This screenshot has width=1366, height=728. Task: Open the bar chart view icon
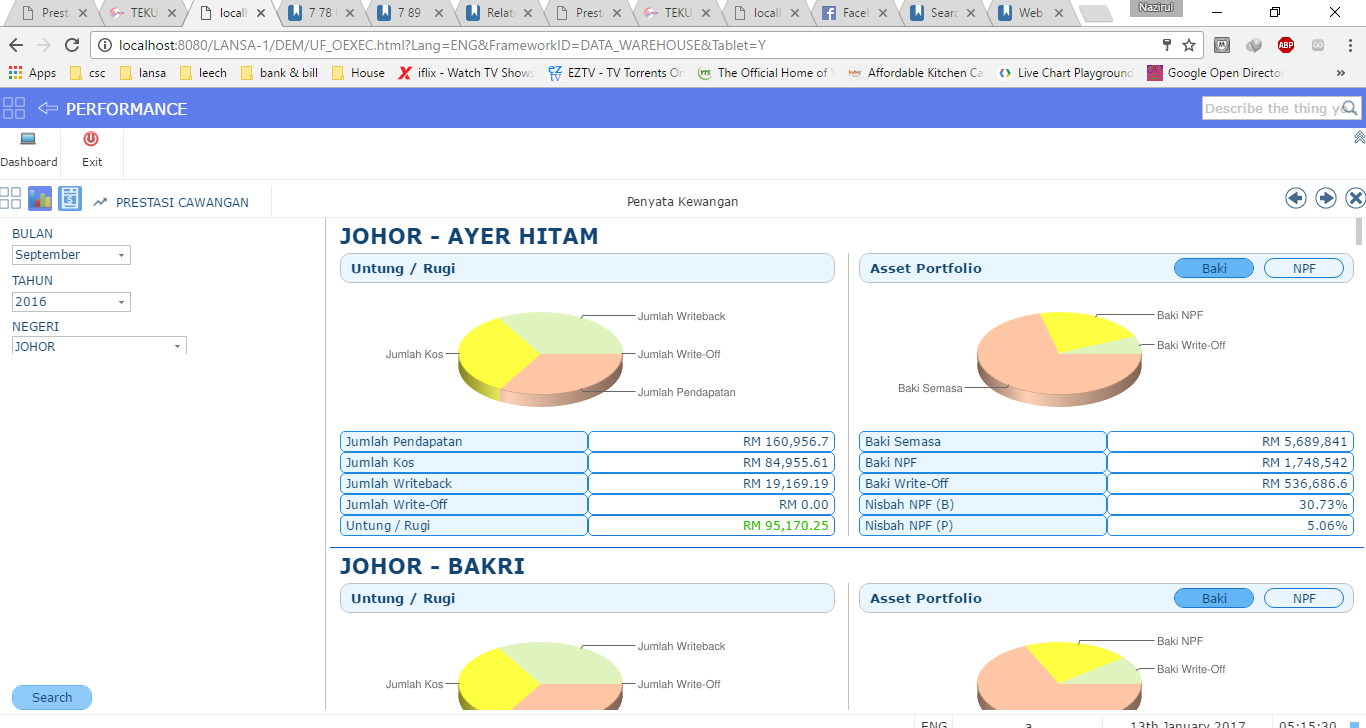[40, 198]
